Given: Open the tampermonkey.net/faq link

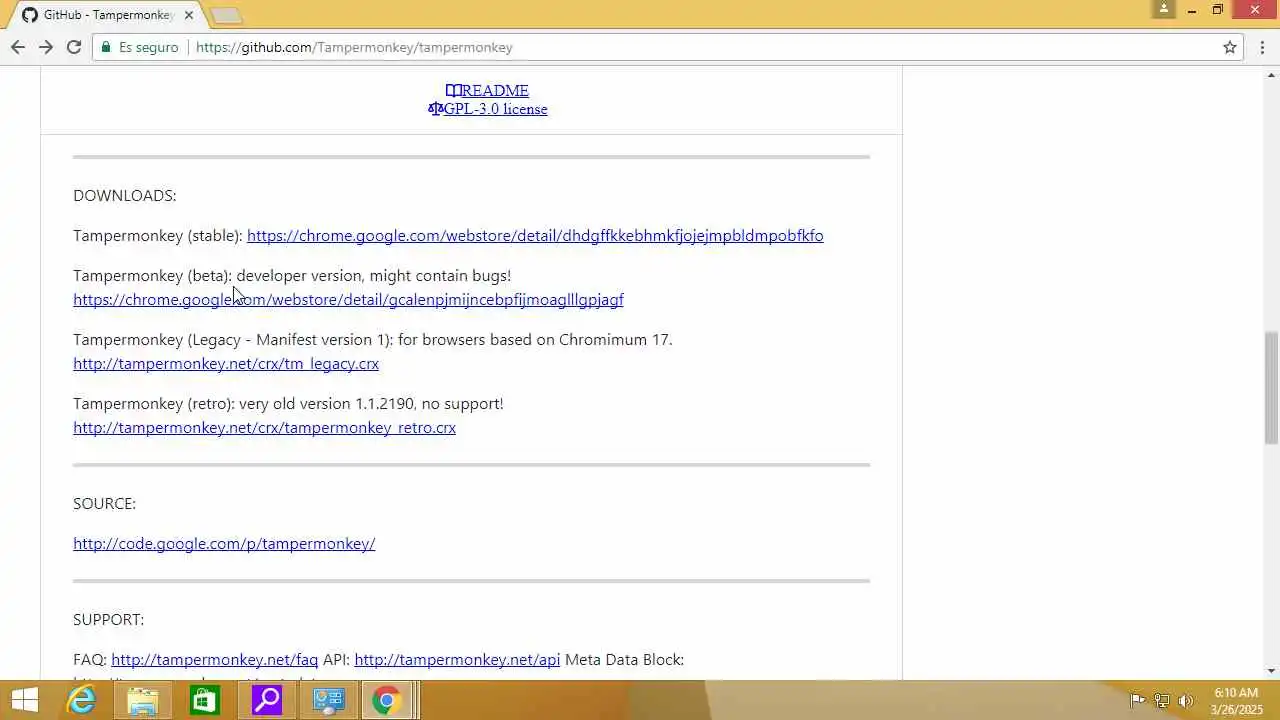Looking at the screenshot, I should tap(214, 660).
